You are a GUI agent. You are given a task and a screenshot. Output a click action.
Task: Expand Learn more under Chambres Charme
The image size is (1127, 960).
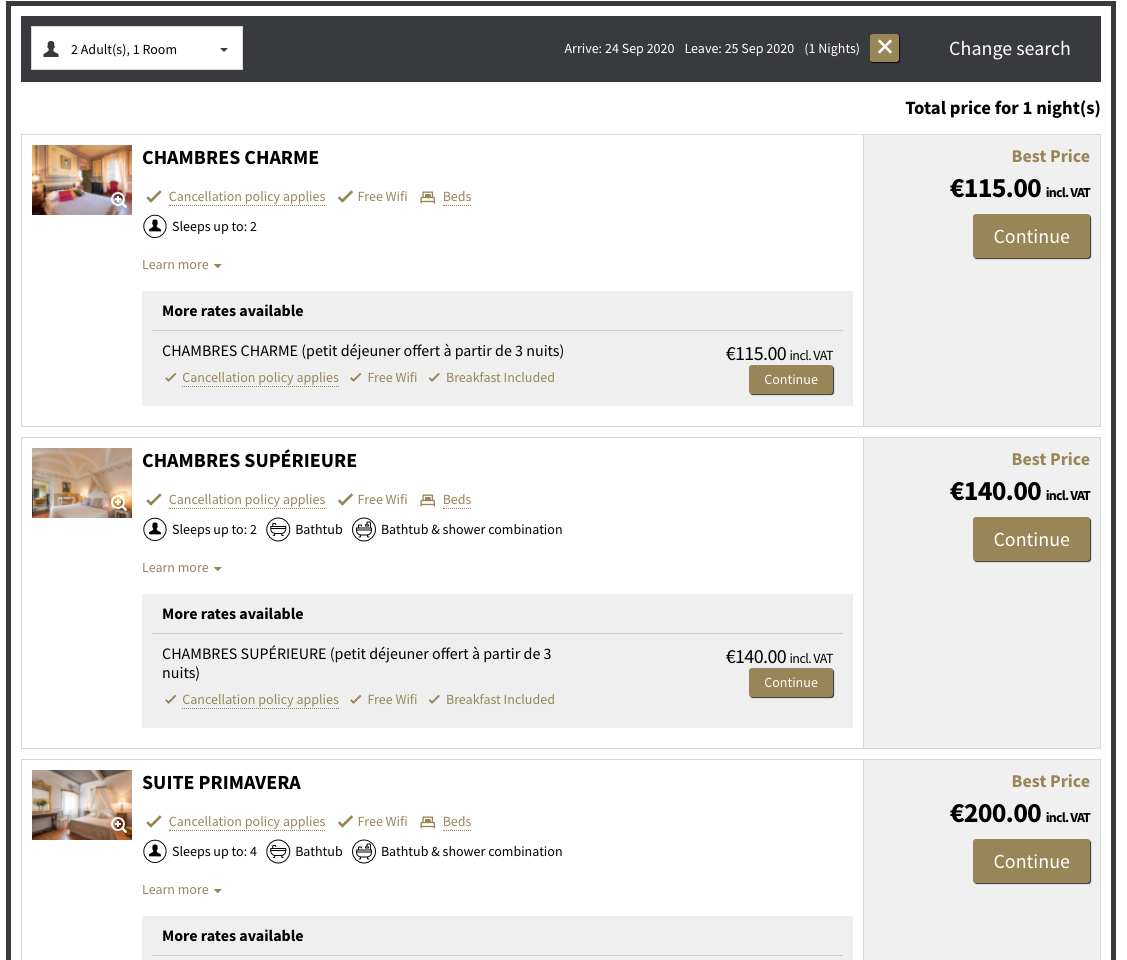181,265
